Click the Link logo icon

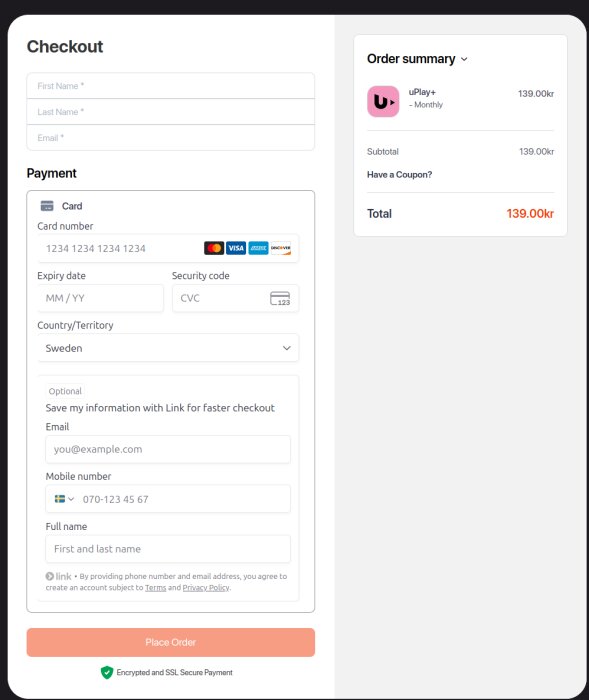tap(58, 576)
